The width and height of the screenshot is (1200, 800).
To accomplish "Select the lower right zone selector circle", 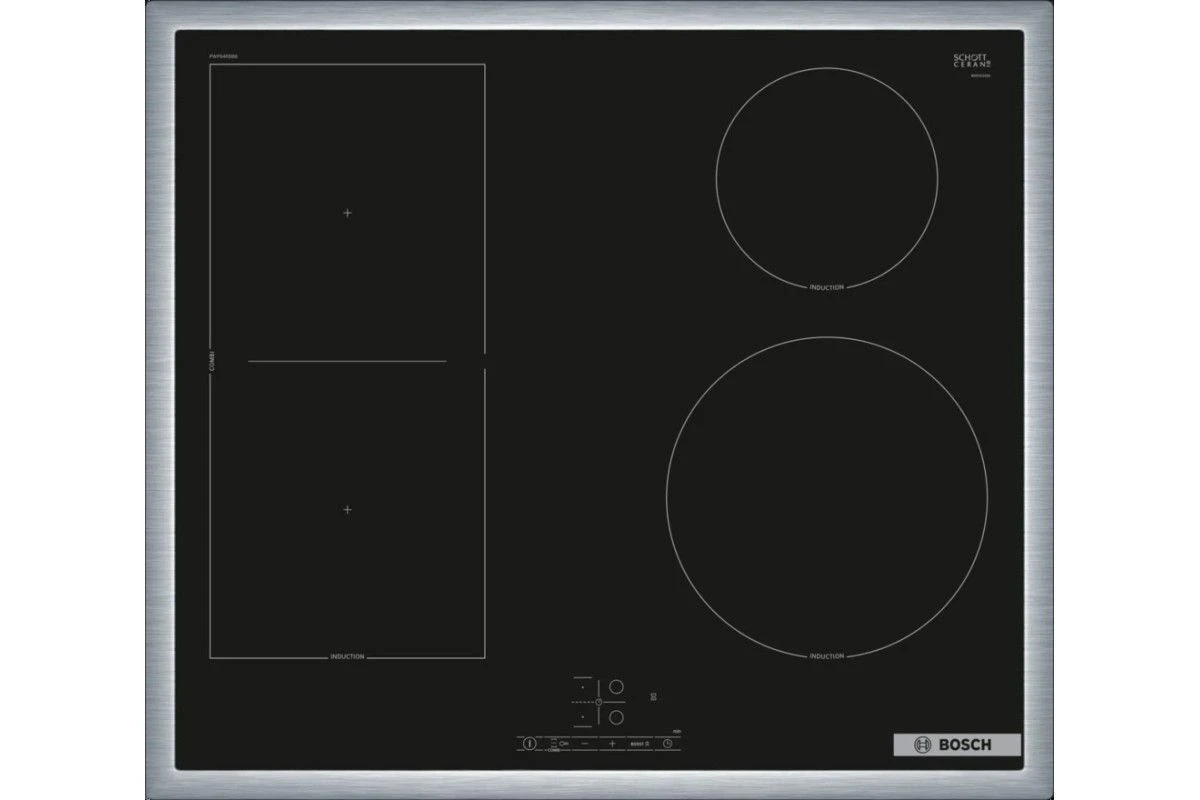I will tap(616, 717).
